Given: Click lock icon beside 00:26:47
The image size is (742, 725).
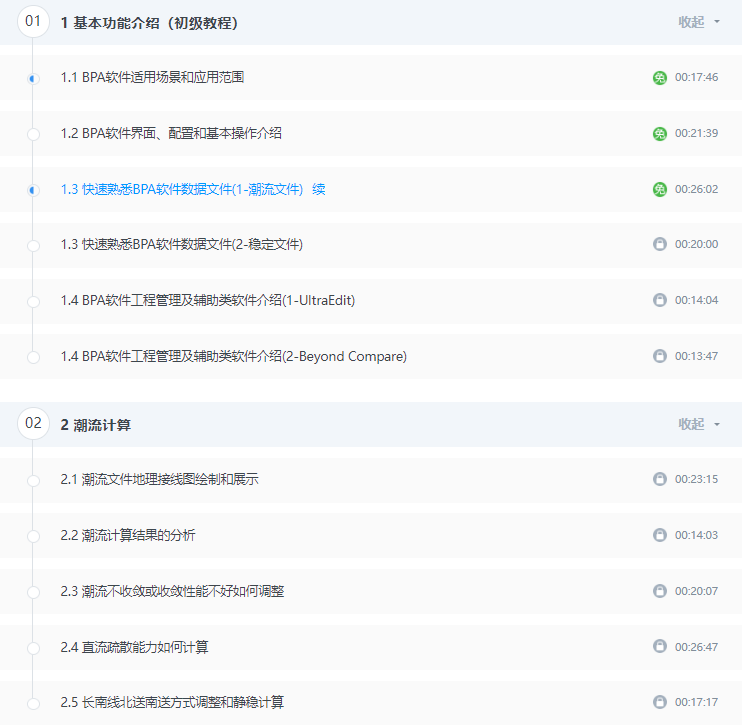Looking at the screenshot, I should (660, 646).
